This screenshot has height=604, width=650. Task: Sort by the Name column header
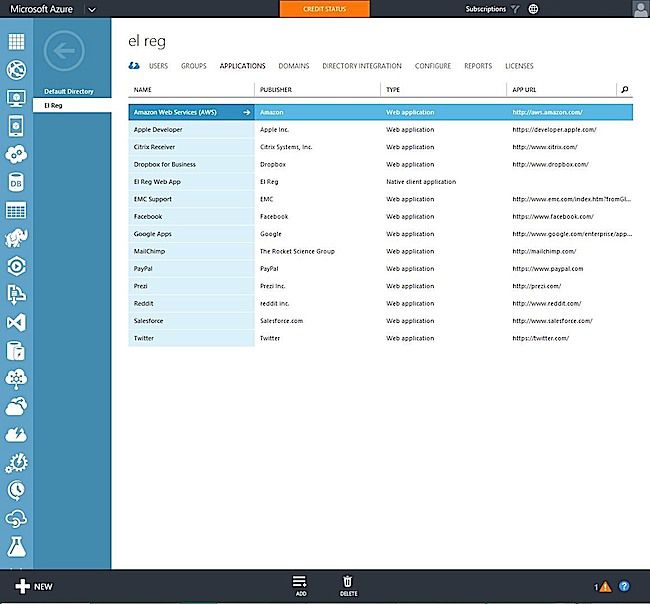143,90
